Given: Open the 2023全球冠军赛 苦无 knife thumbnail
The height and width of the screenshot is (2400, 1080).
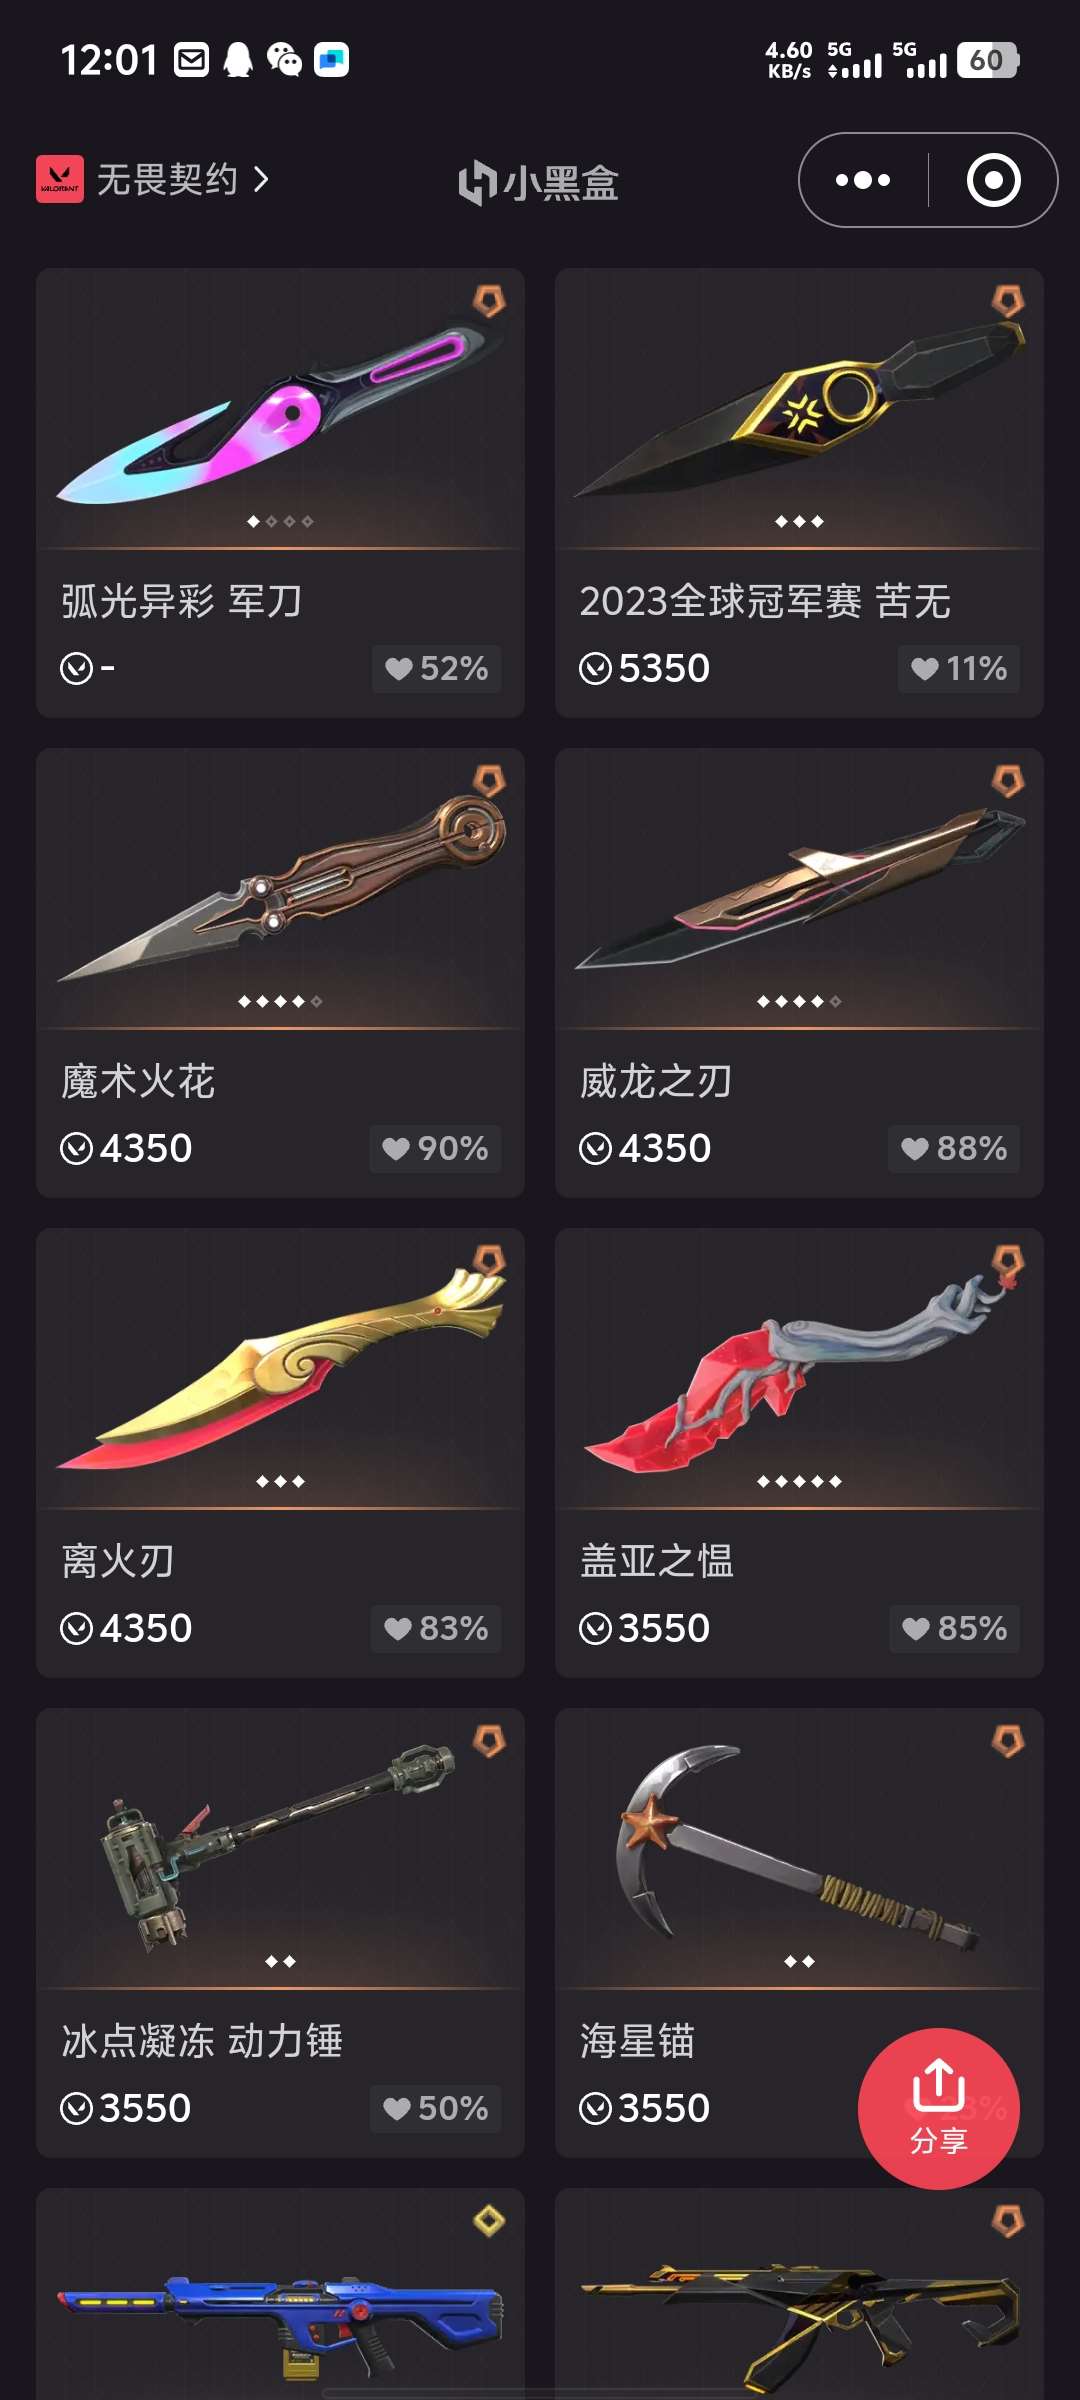Looking at the screenshot, I should (799, 410).
